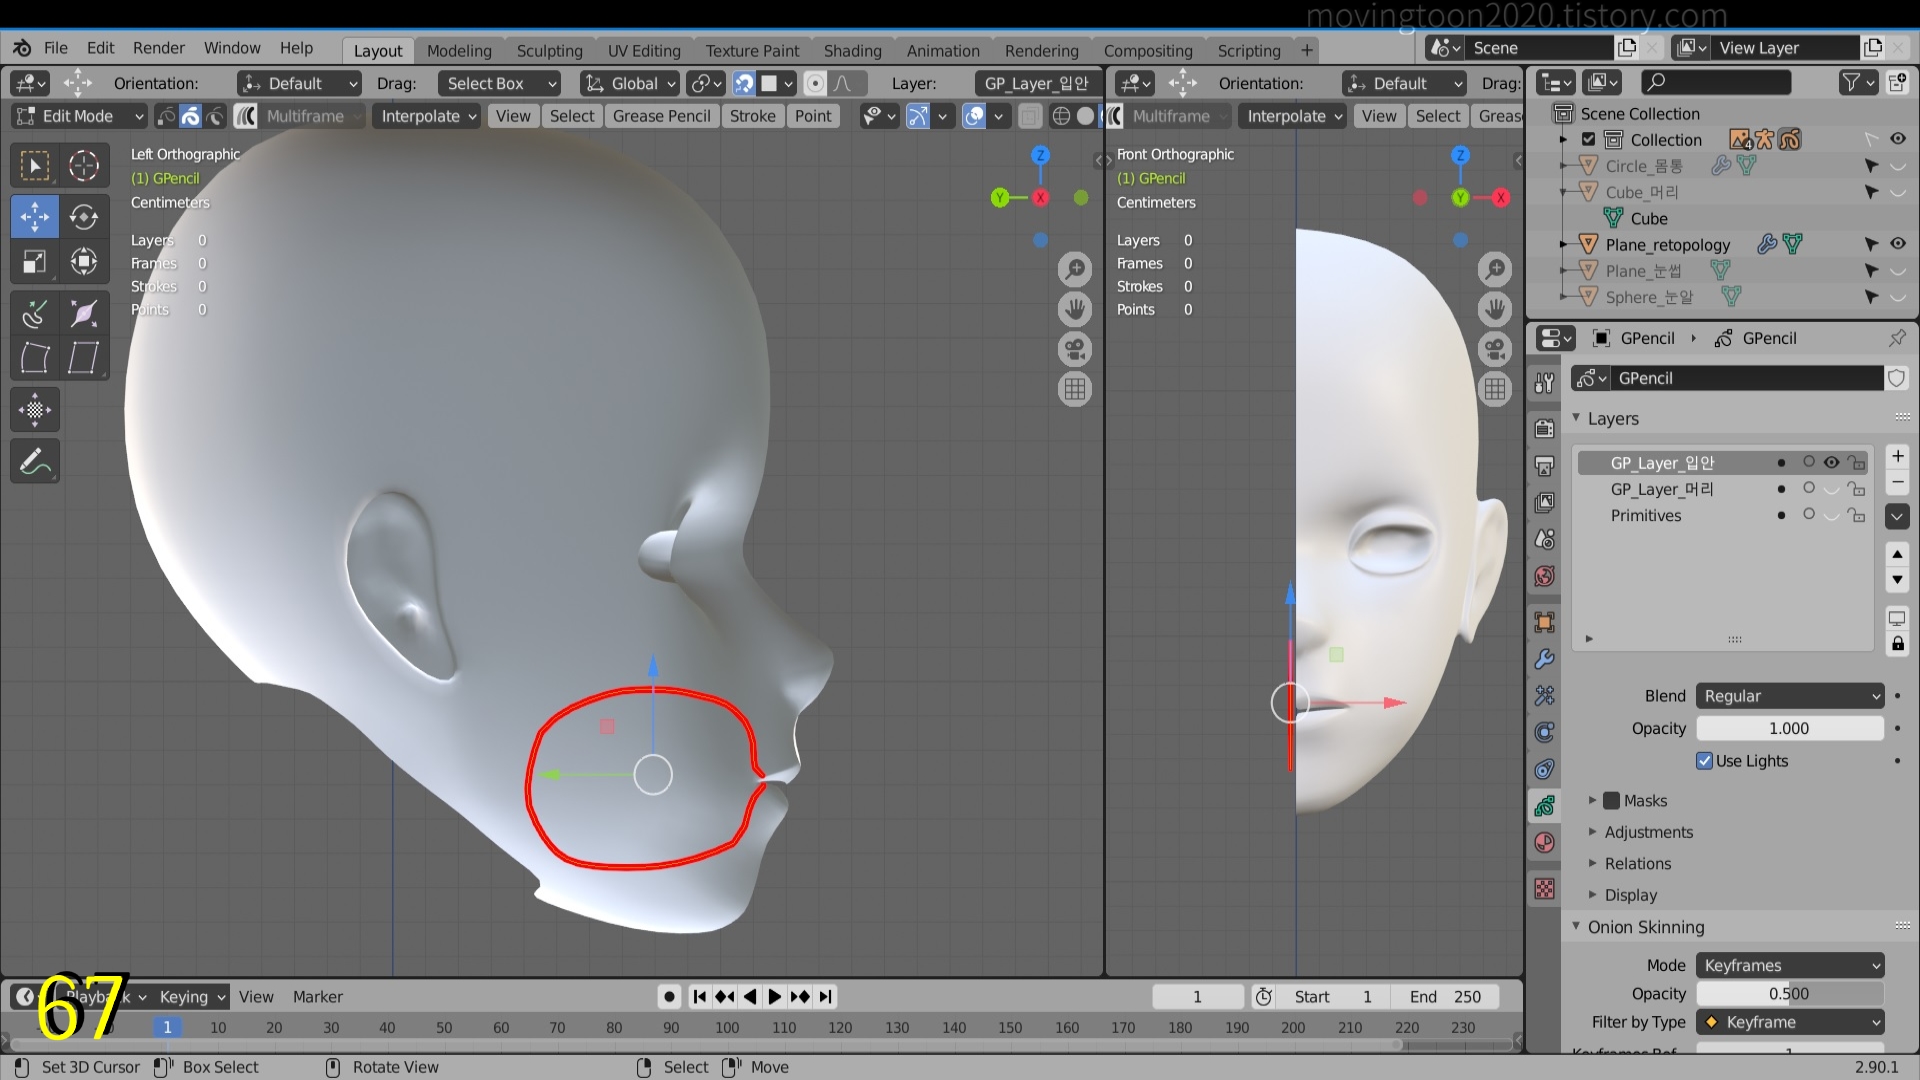Toggle Use Lights checkbox
Image resolution: width=1920 pixels, height=1080 pixels.
coord(1705,761)
